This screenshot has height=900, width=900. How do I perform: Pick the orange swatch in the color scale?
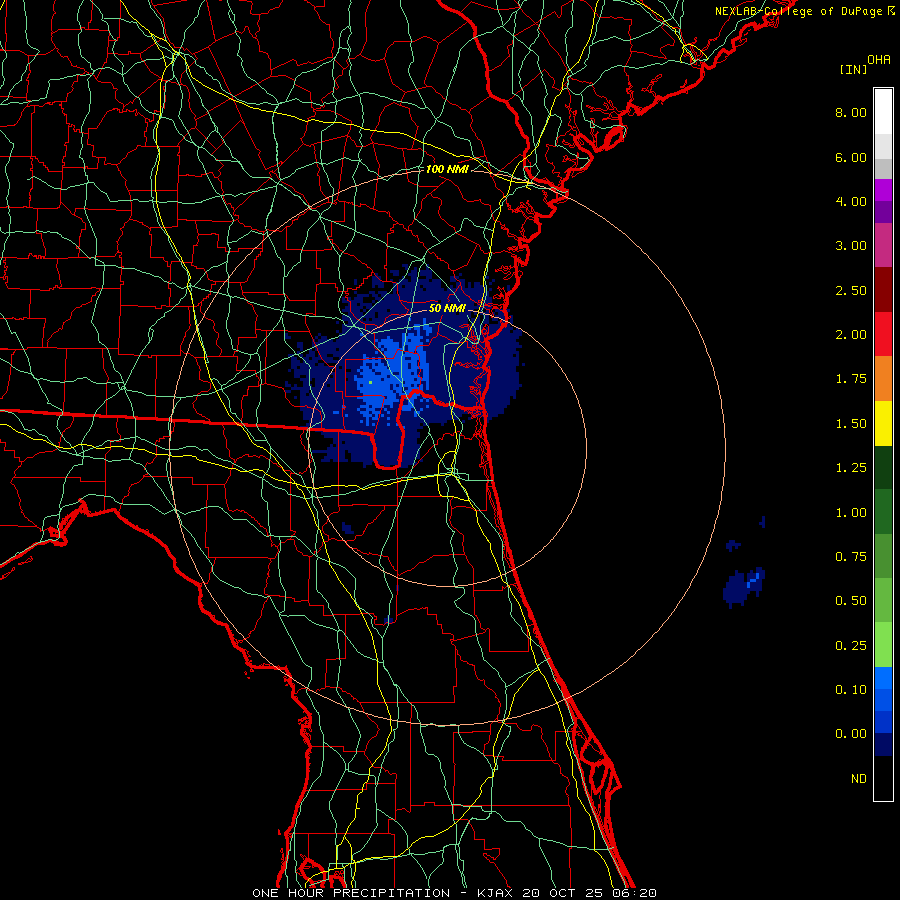(x=883, y=379)
